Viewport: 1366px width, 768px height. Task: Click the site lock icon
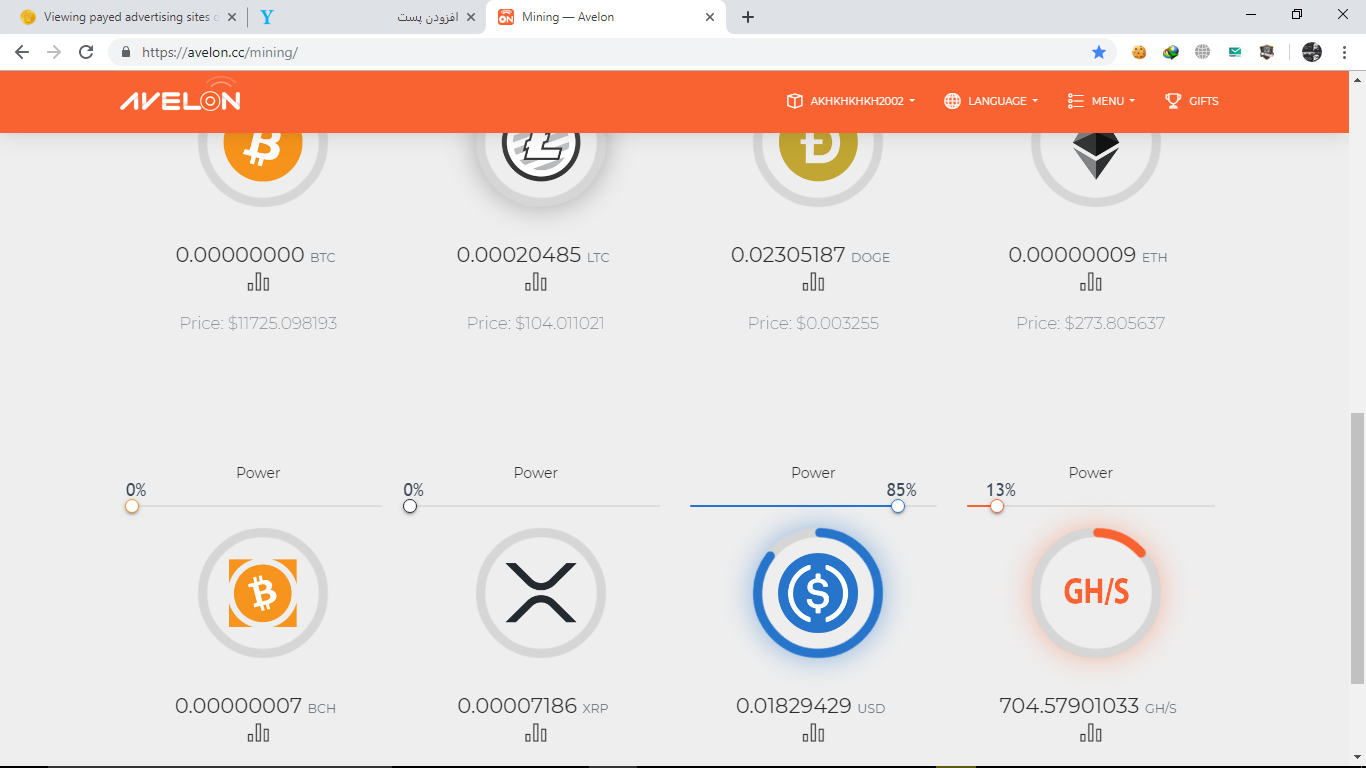tap(126, 52)
